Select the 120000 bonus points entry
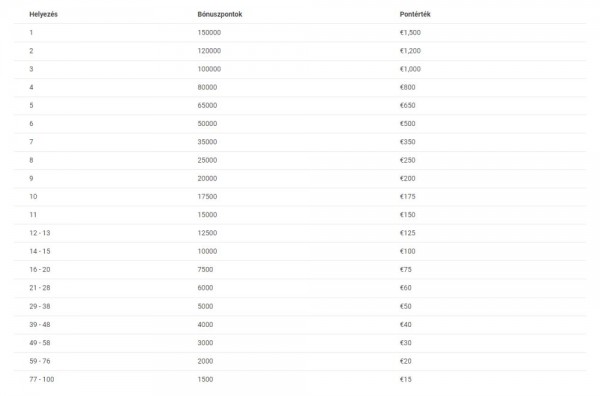 coord(209,51)
